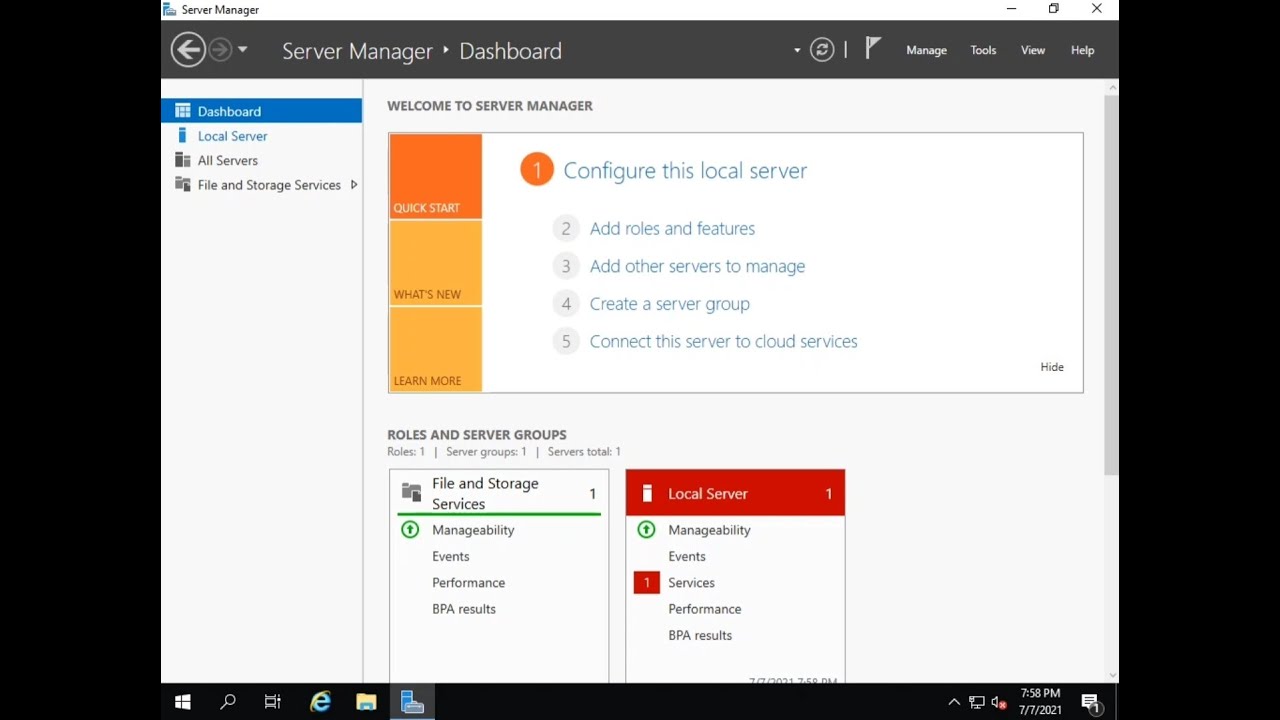
Task: Open the Help menu
Action: (1082, 50)
